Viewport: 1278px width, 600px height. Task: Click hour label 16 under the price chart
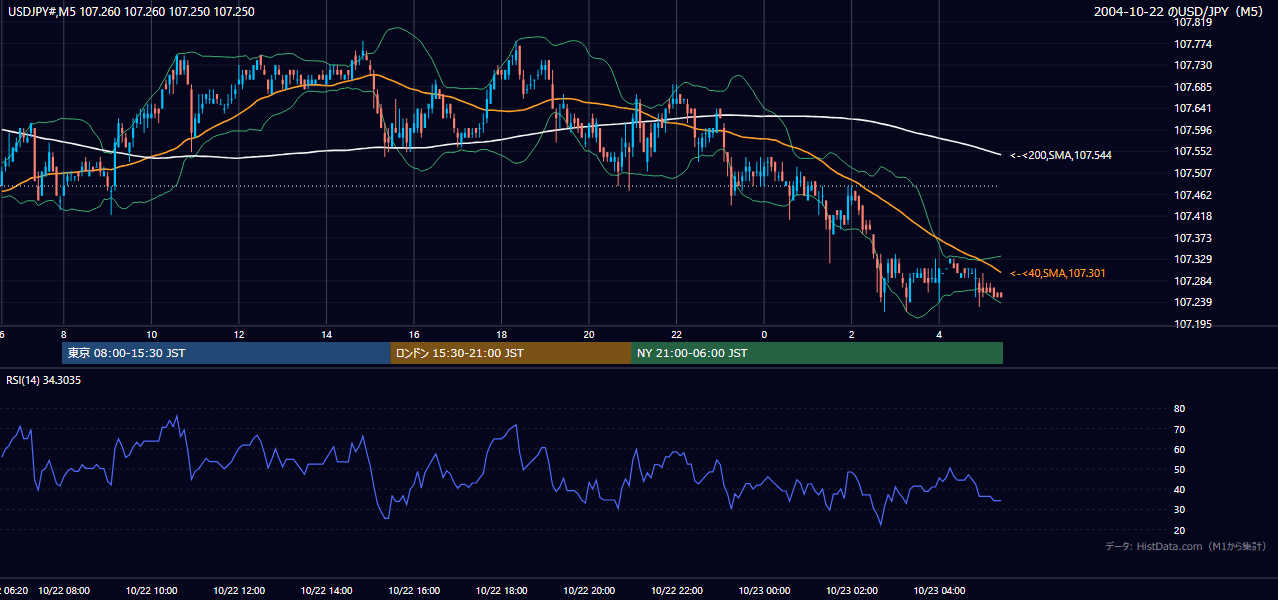[414, 334]
